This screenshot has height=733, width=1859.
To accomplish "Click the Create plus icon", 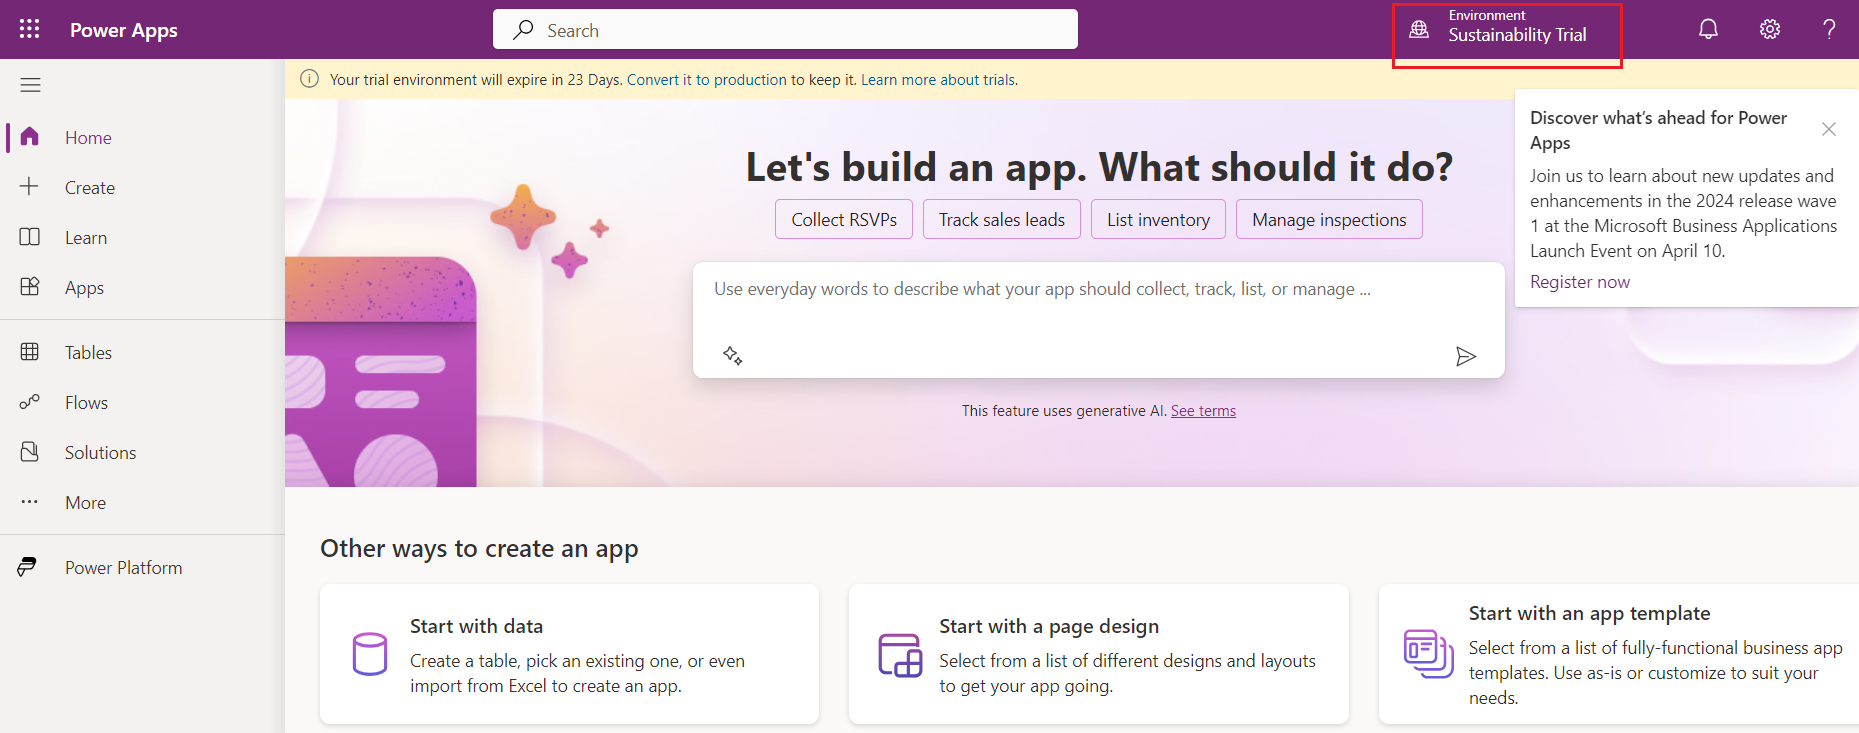I will click(30, 187).
